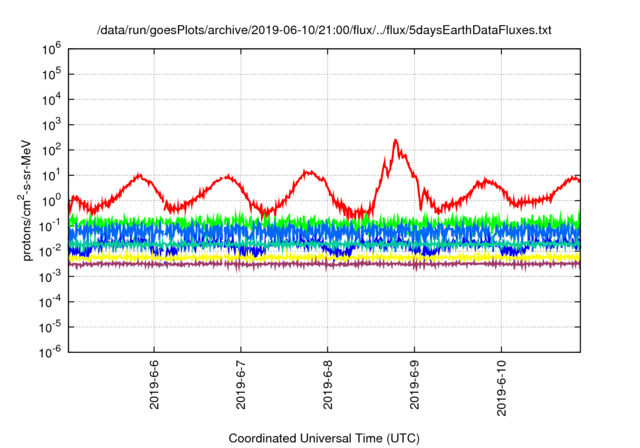Click the 10^3 y-axis tick label

point(51,126)
